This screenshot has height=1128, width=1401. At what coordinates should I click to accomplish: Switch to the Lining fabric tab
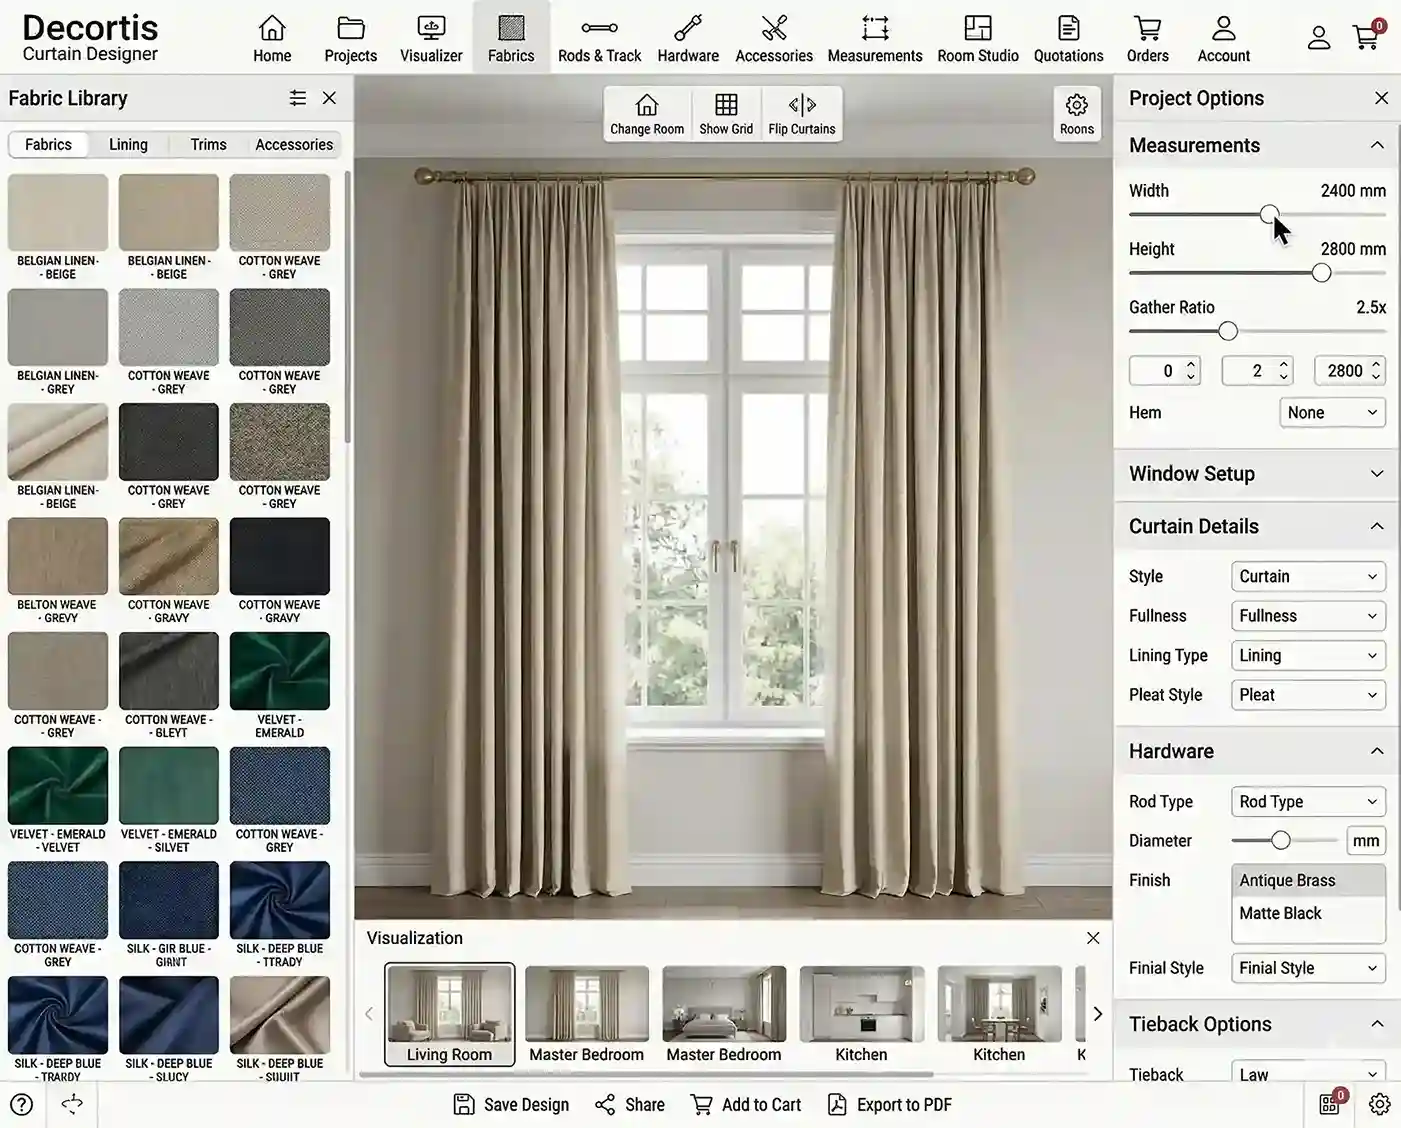pos(128,144)
